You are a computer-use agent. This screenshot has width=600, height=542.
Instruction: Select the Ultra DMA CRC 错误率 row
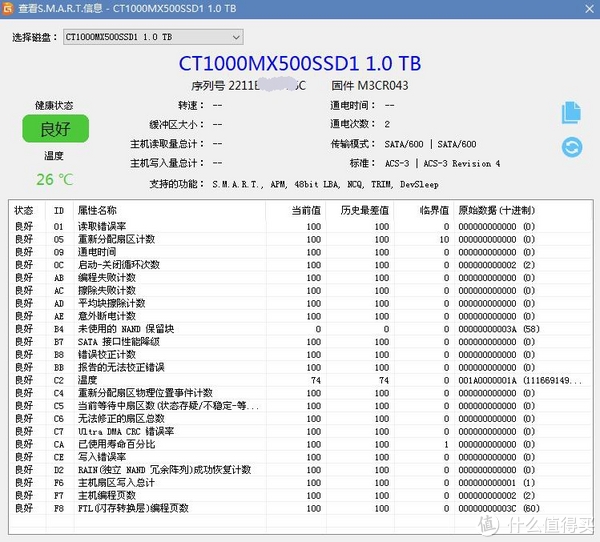coord(300,432)
